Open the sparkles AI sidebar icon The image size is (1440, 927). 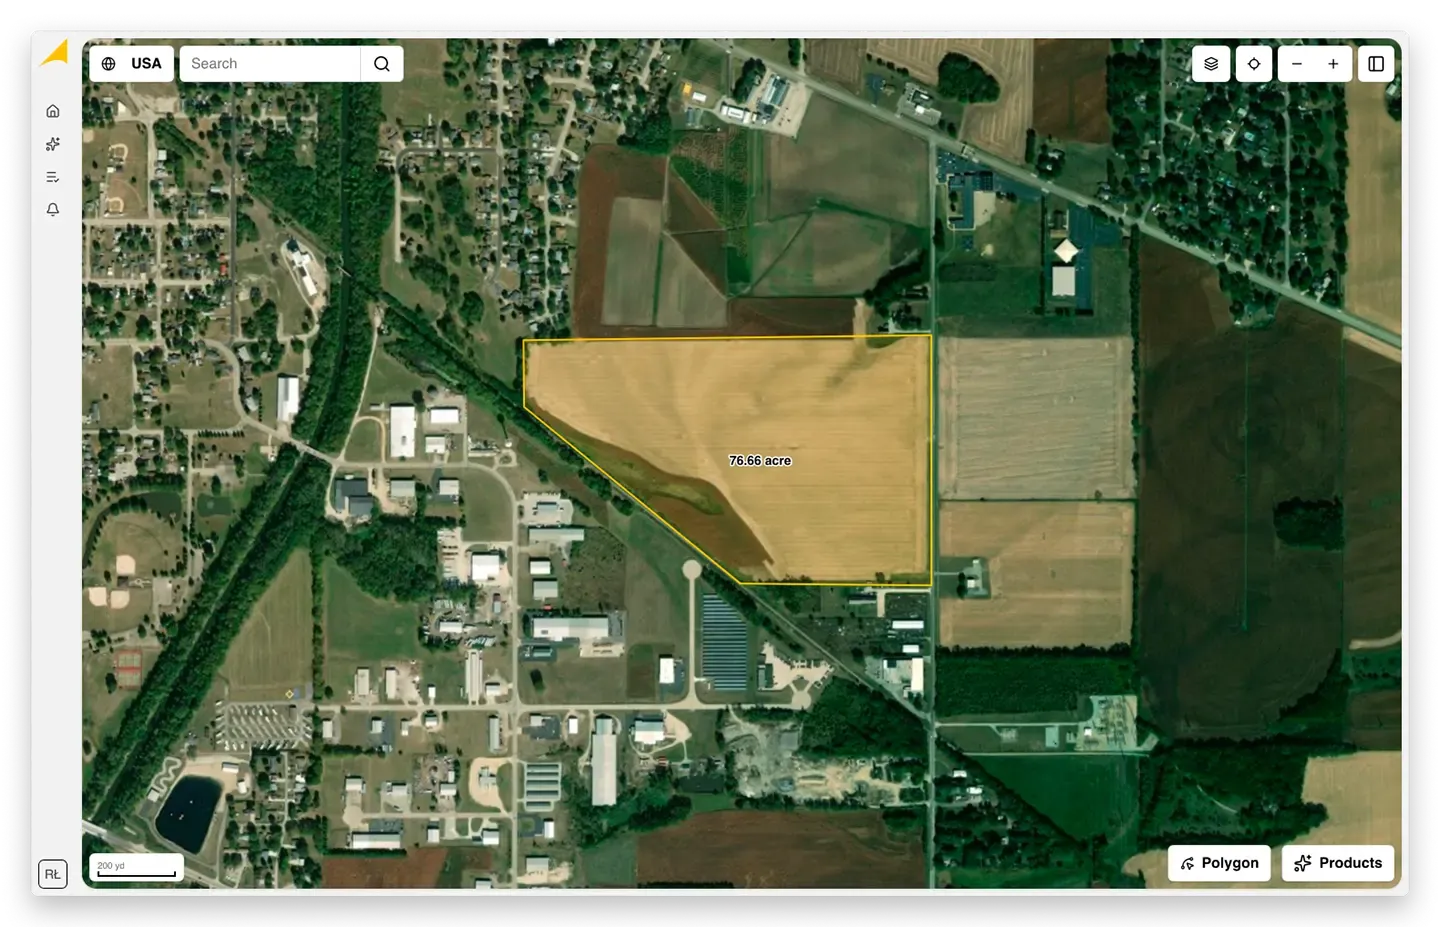tap(53, 144)
